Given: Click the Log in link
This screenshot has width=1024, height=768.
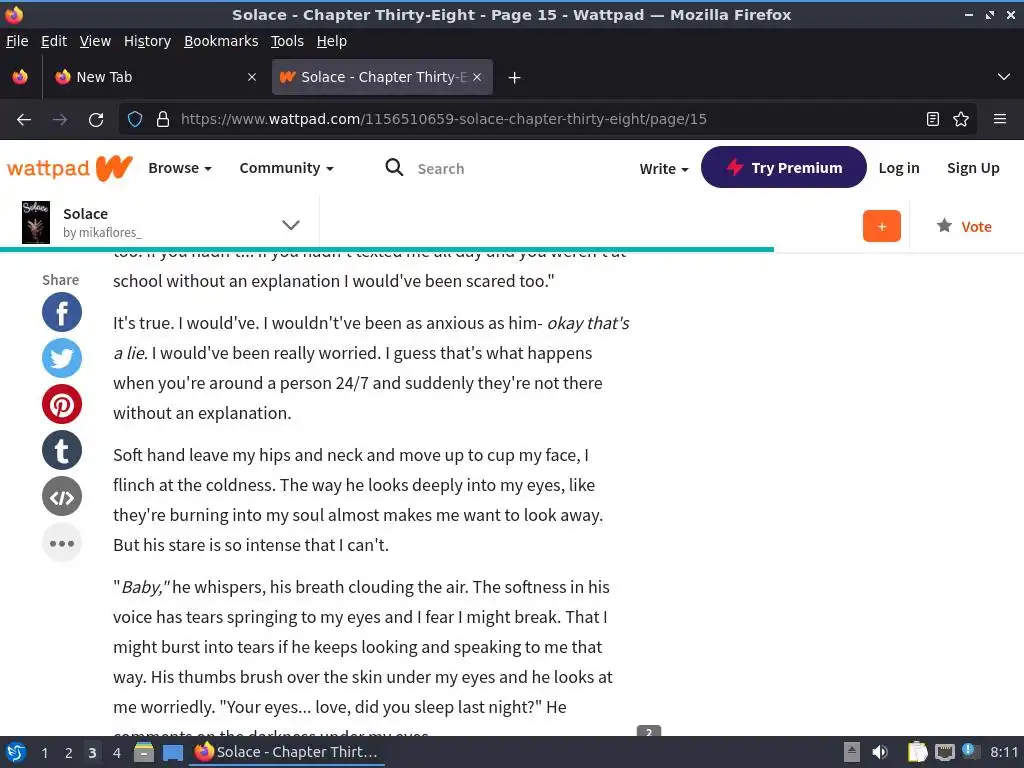Looking at the screenshot, I should click(899, 168).
